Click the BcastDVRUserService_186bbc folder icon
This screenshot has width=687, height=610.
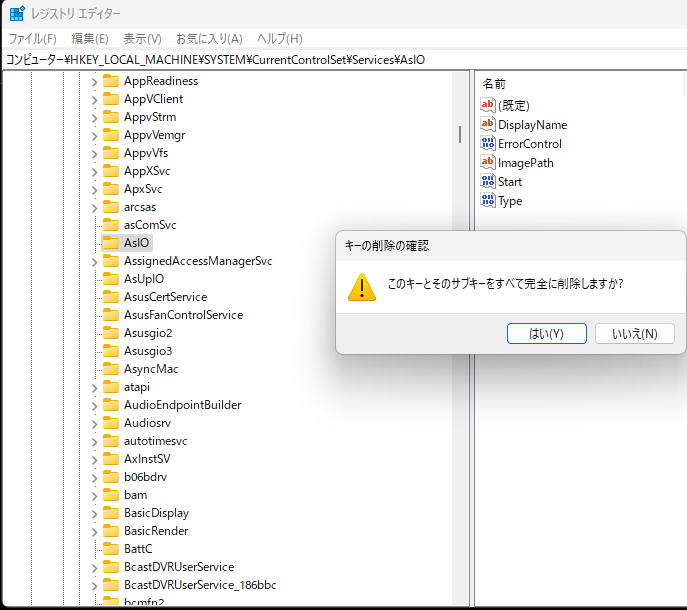coord(111,584)
